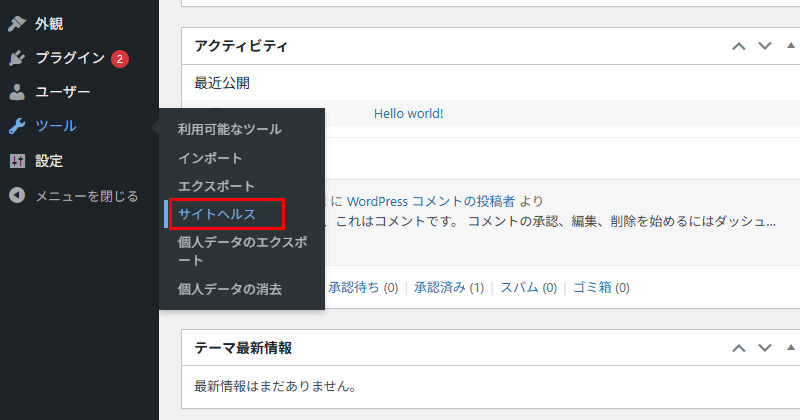Click the red plugin update badge
This screenshot has width=800, height=420.
click(x=119, y=58)
